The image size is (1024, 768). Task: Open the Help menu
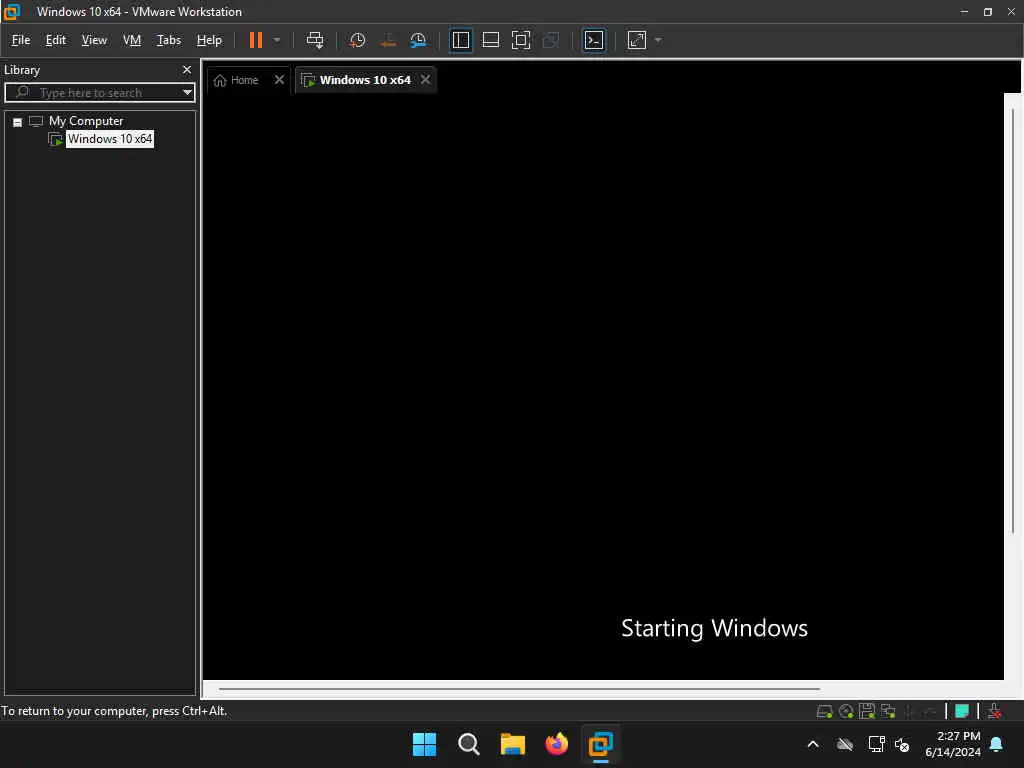[209, 40]
